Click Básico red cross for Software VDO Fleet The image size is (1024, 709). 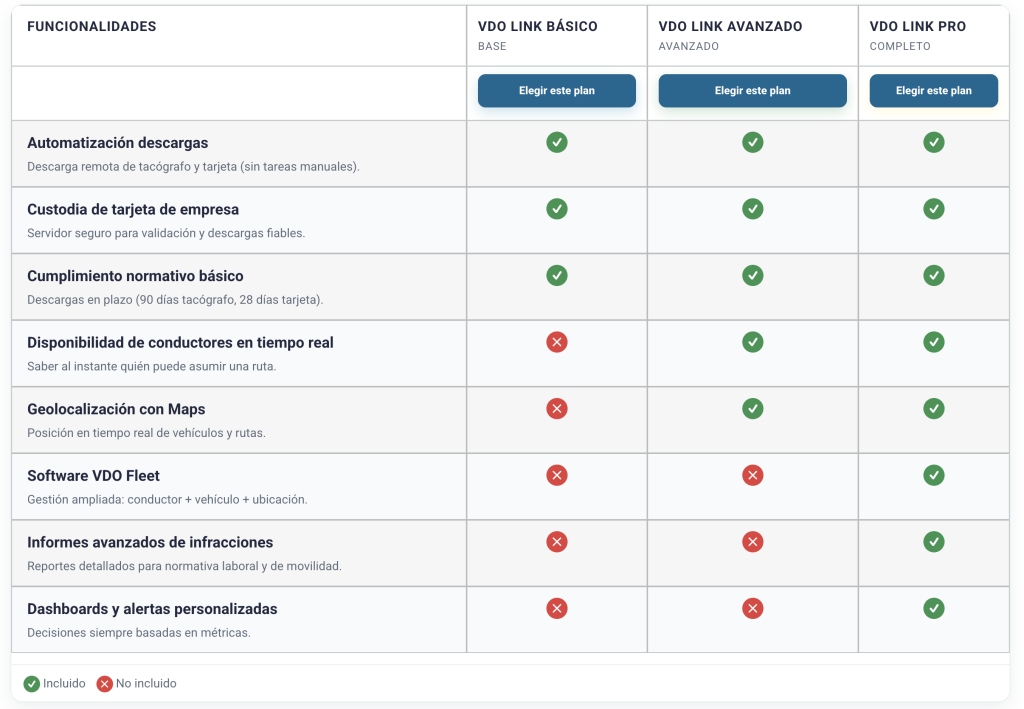556,475
